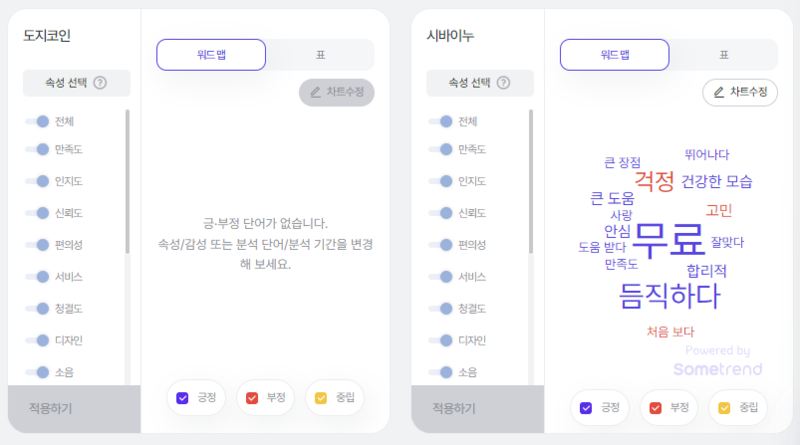Click the help icon beside 시바이누 속성 선택
Image resolution: width=800 pixels, height=445 pixels.
pyautogui.click(x=504, y=83)
